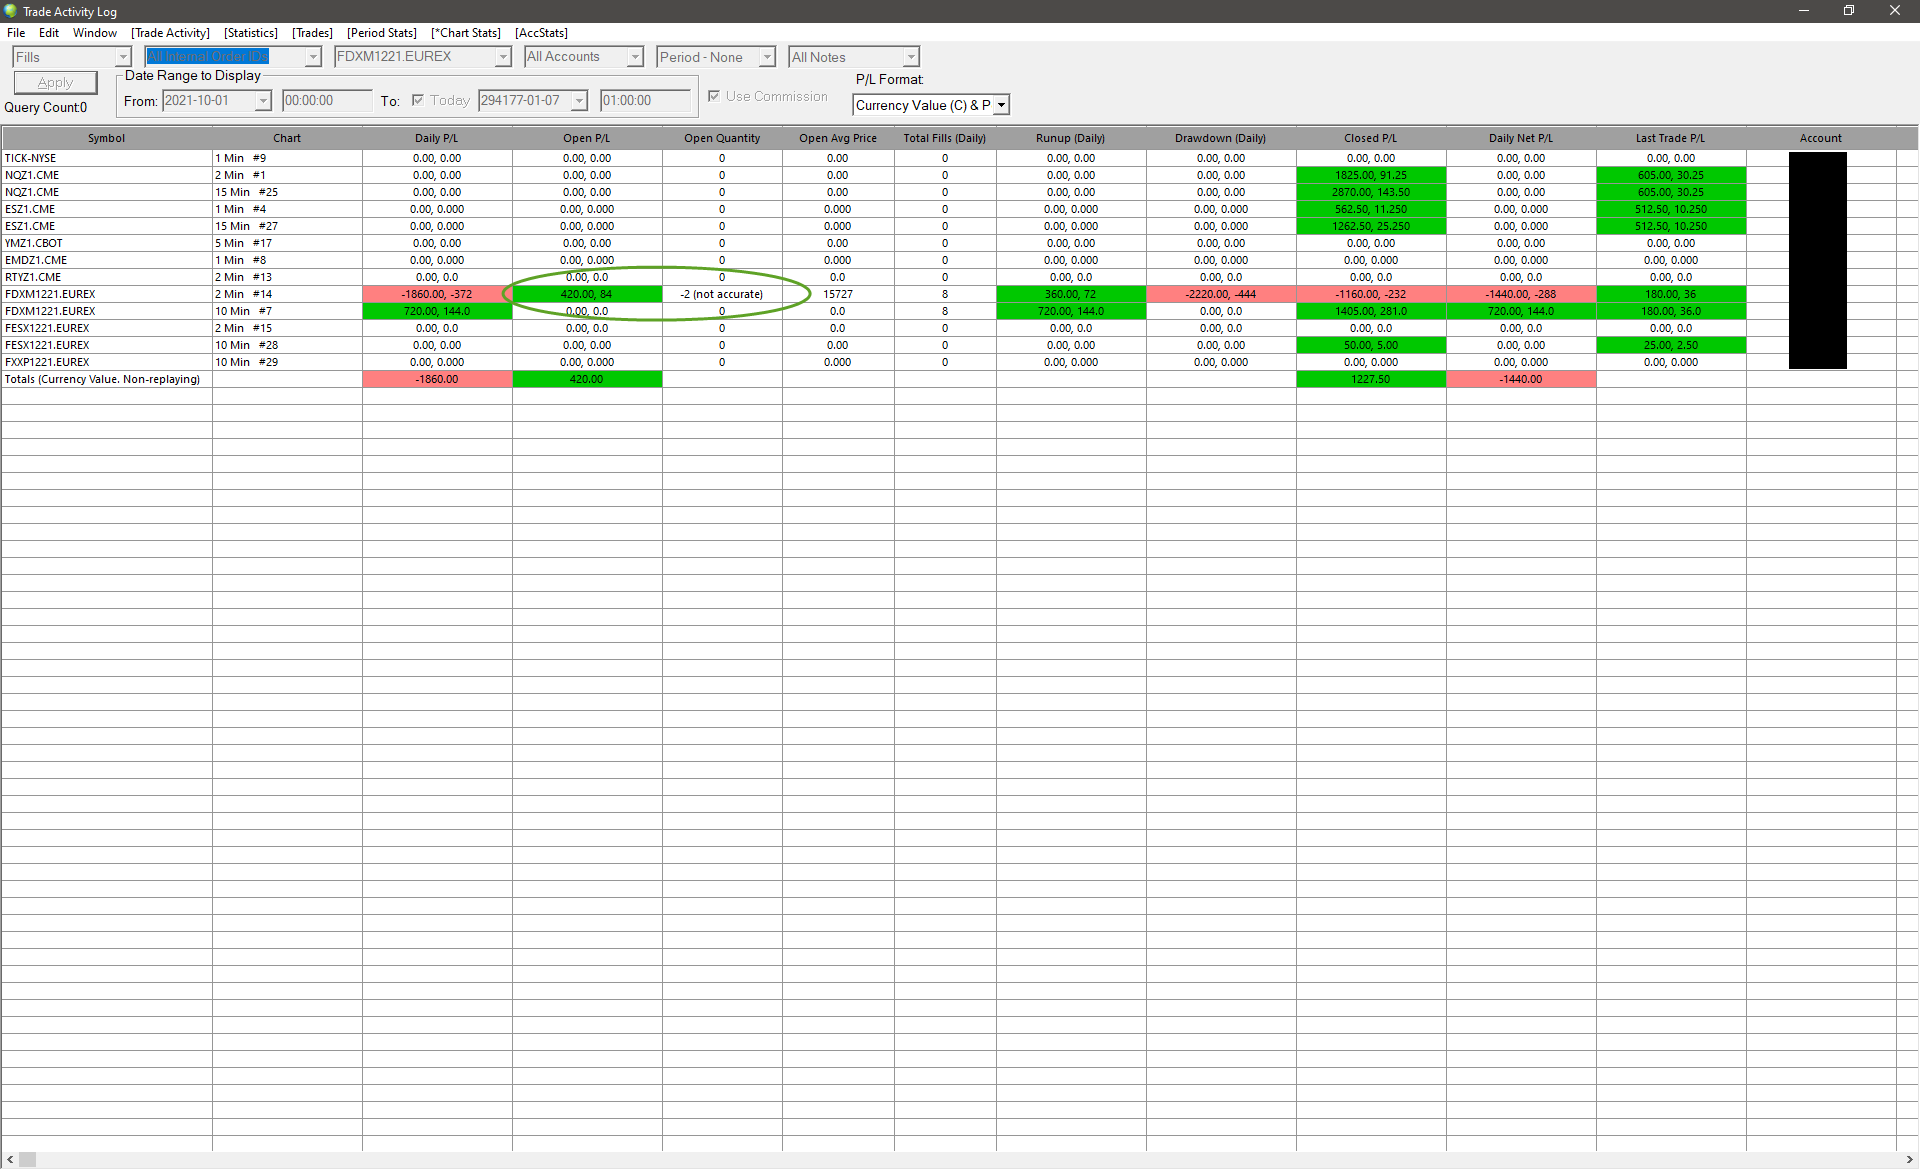This screenshot has width=1920, height=1170.
Task: Expand the All Internal Order IDs dropdown
Action: pyautogui.click(x=313, y=57)
